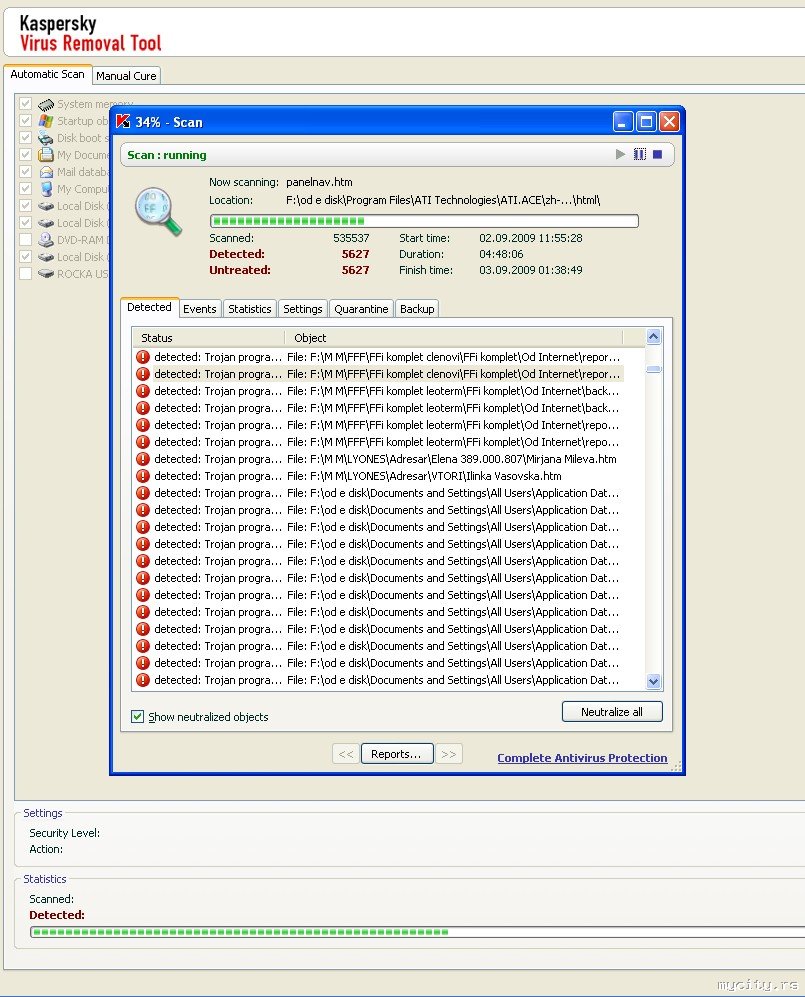
Task: Click the Untreated: label
Action: pyautogui.click(x=240, y=270)
